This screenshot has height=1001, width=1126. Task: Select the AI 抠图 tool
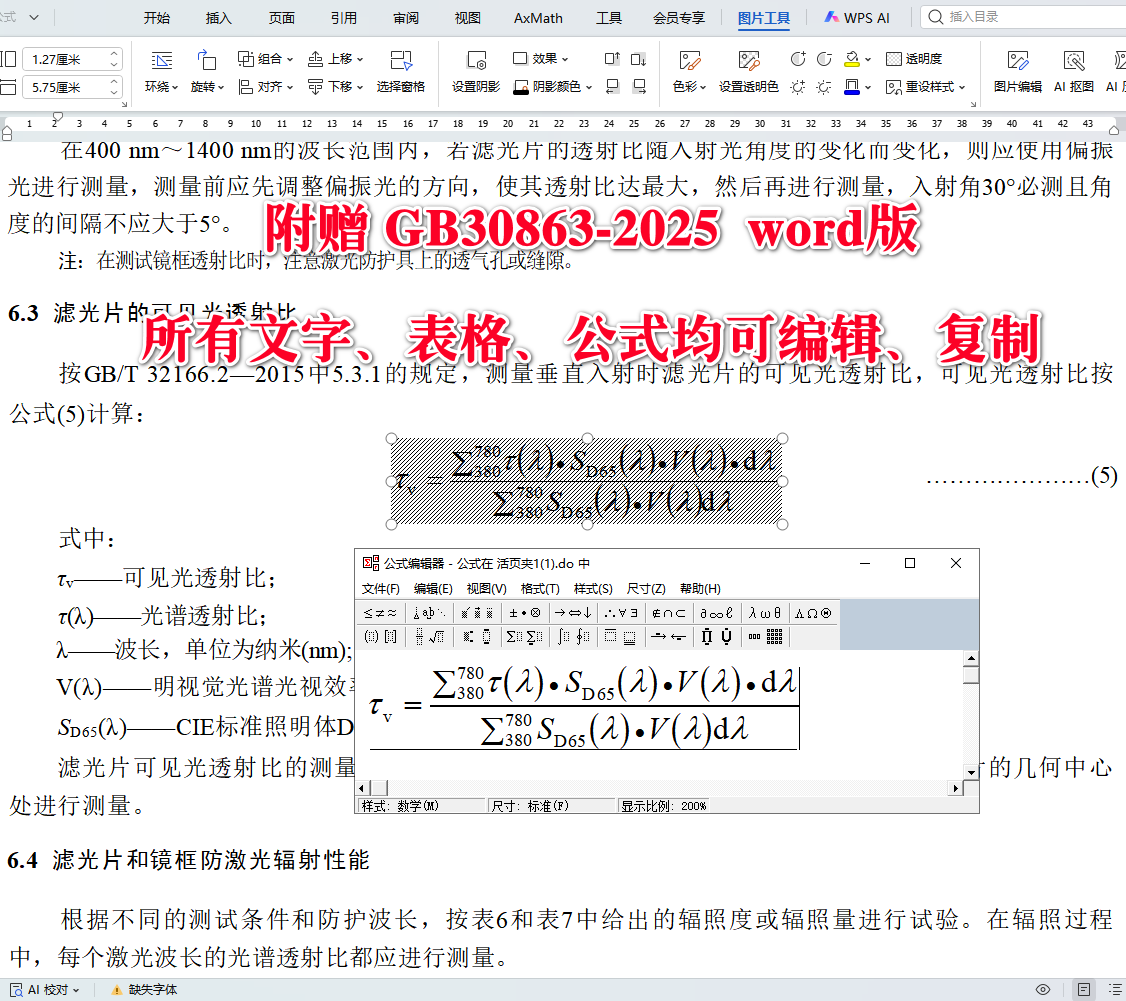coord(1072,70)
